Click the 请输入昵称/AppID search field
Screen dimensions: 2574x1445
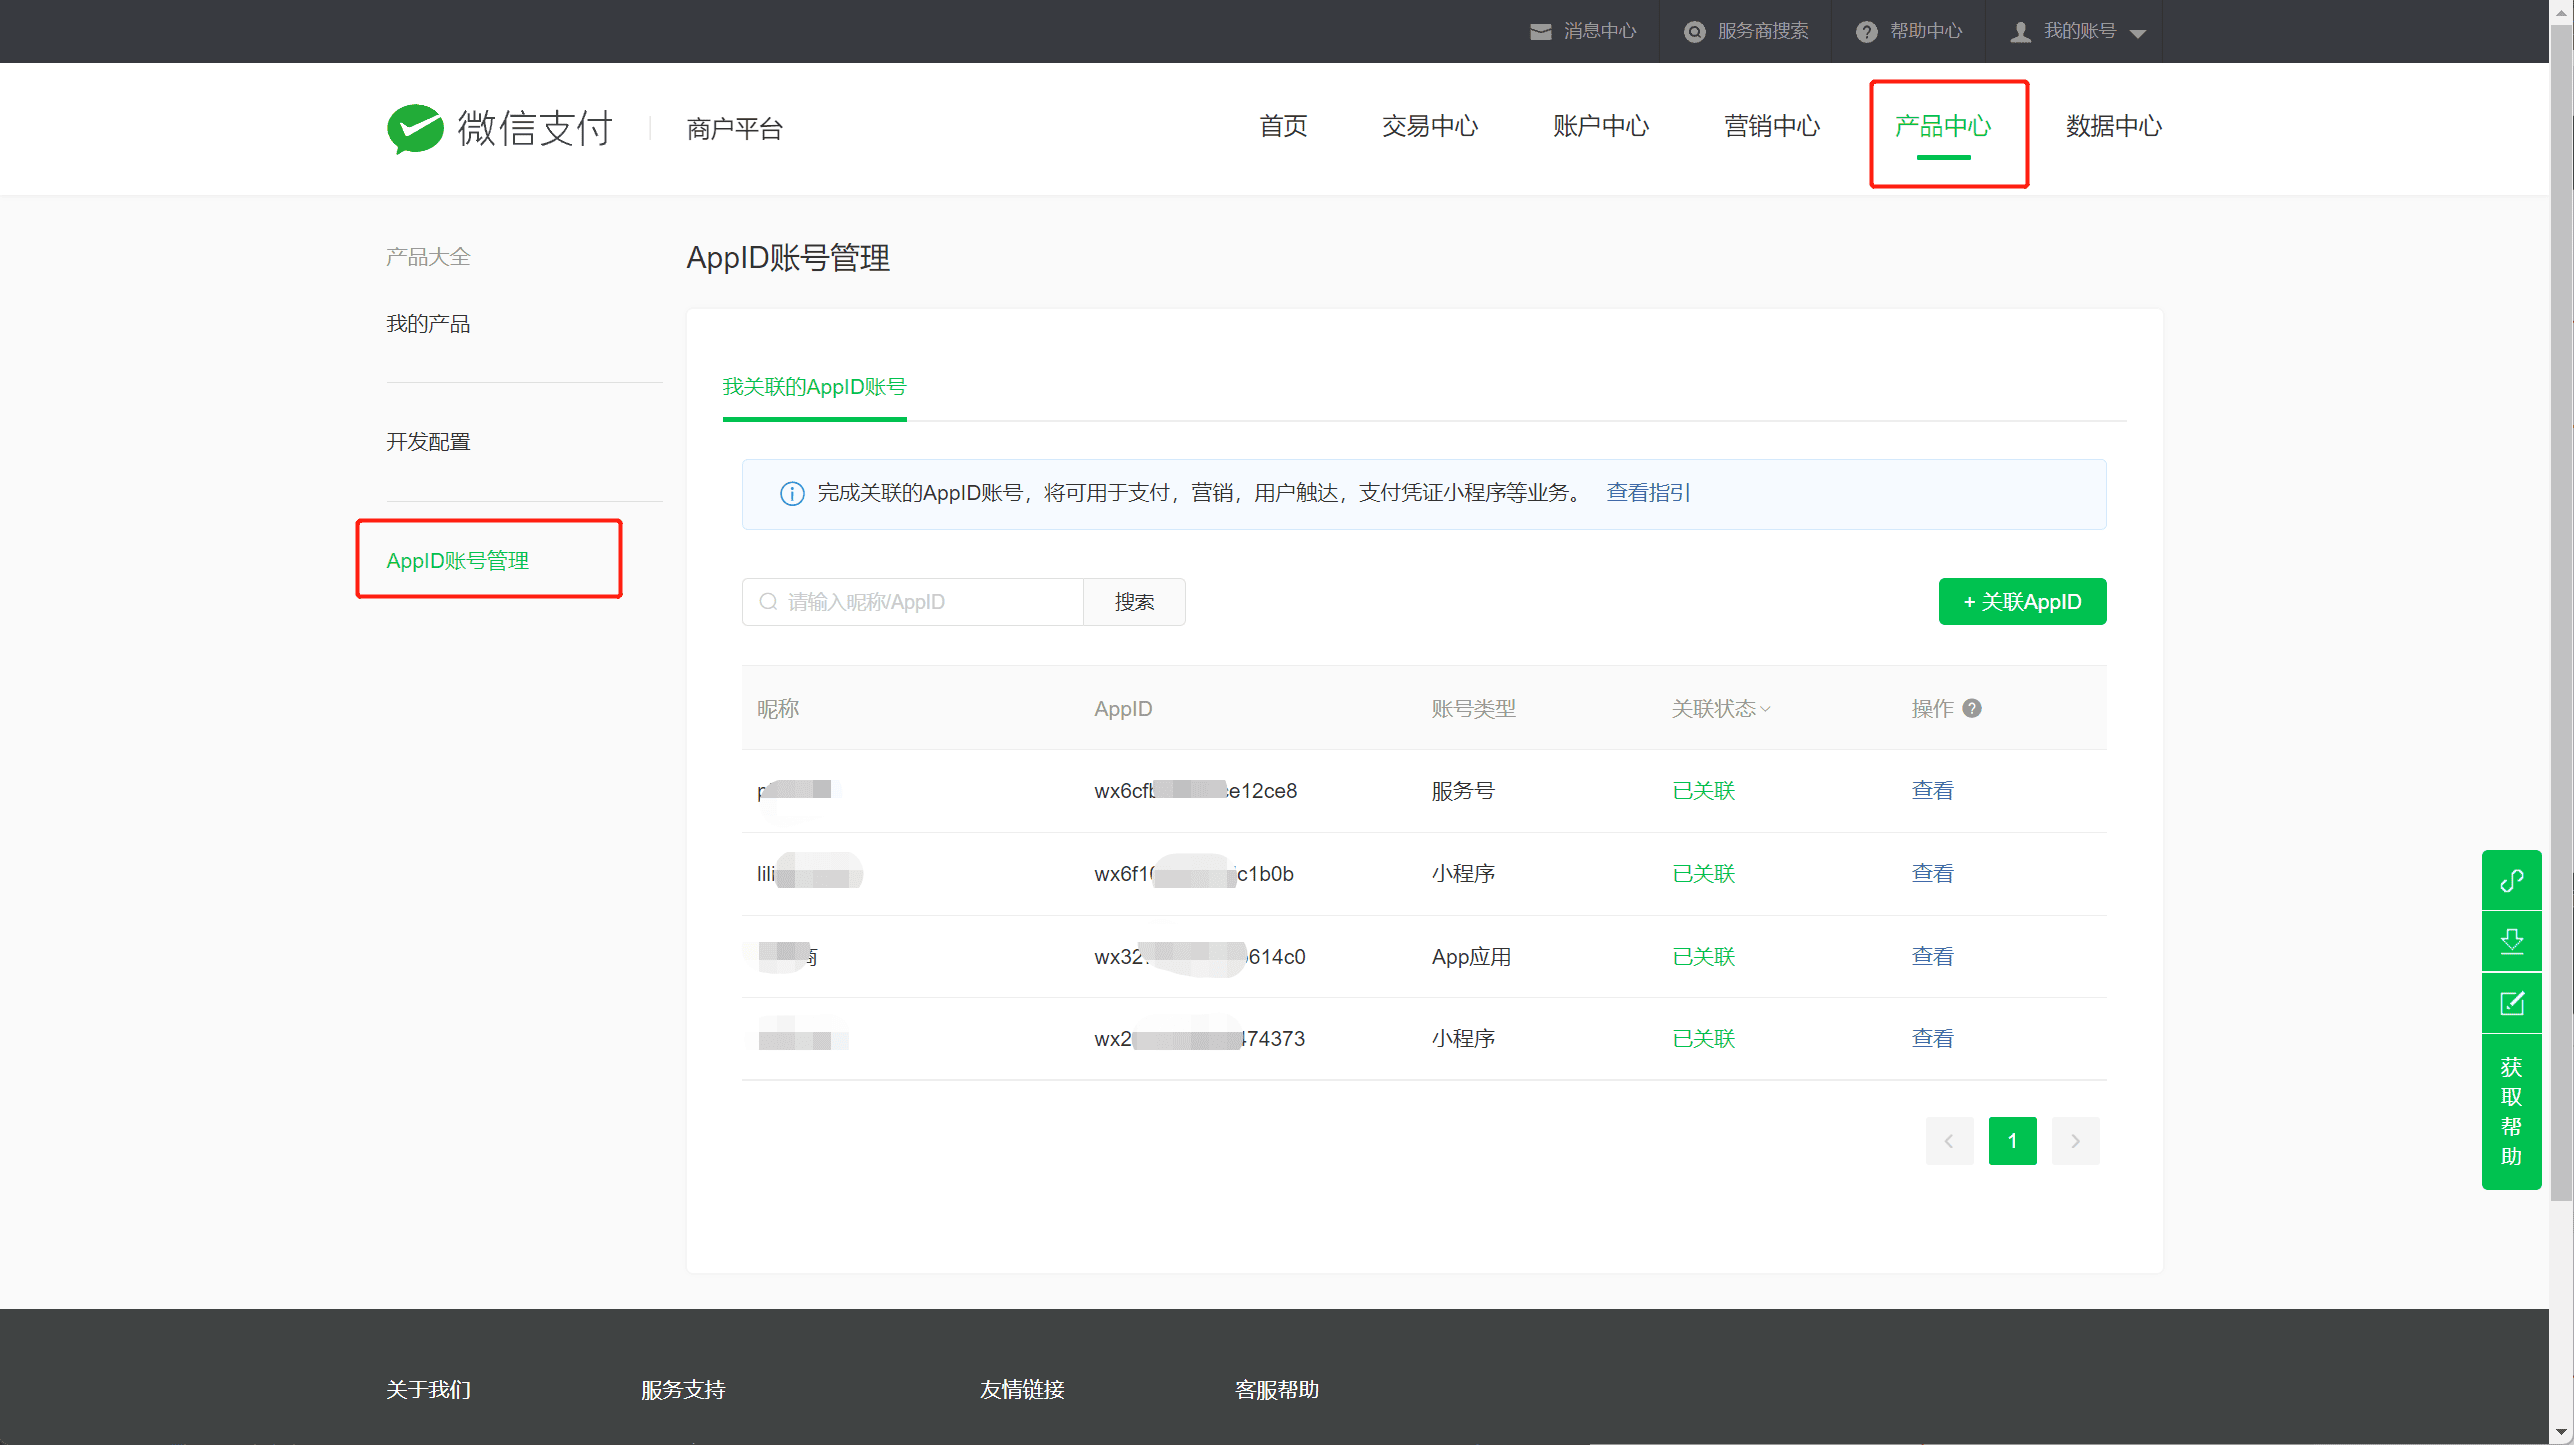click(x=913, y=602)
